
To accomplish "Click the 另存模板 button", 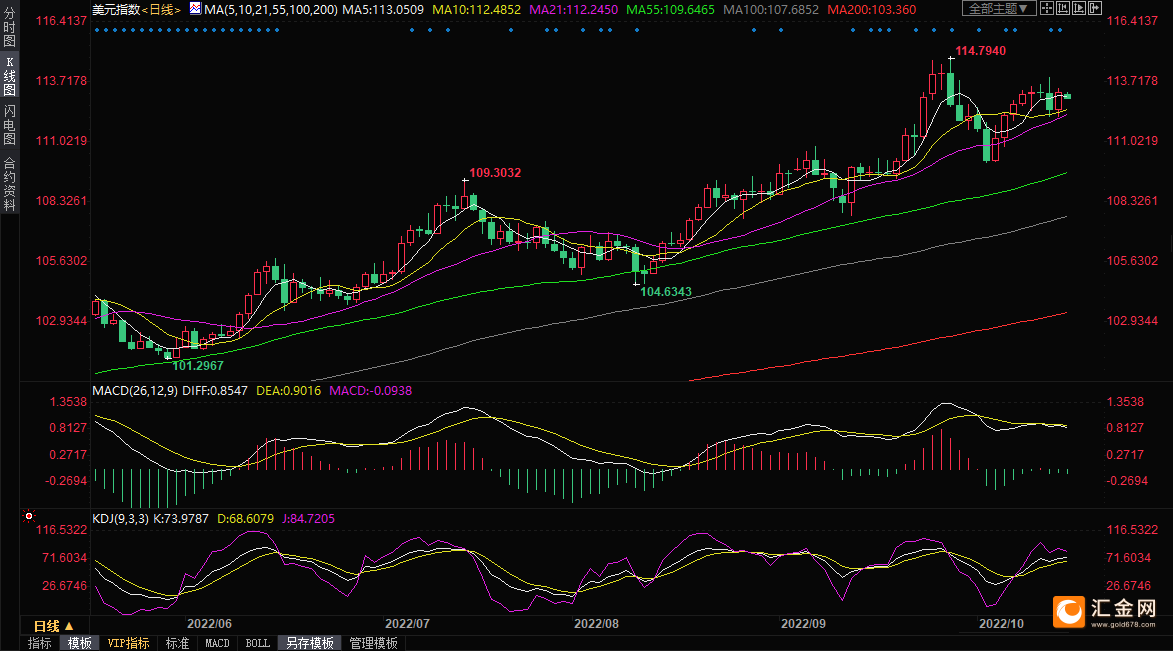I will 309,643.
